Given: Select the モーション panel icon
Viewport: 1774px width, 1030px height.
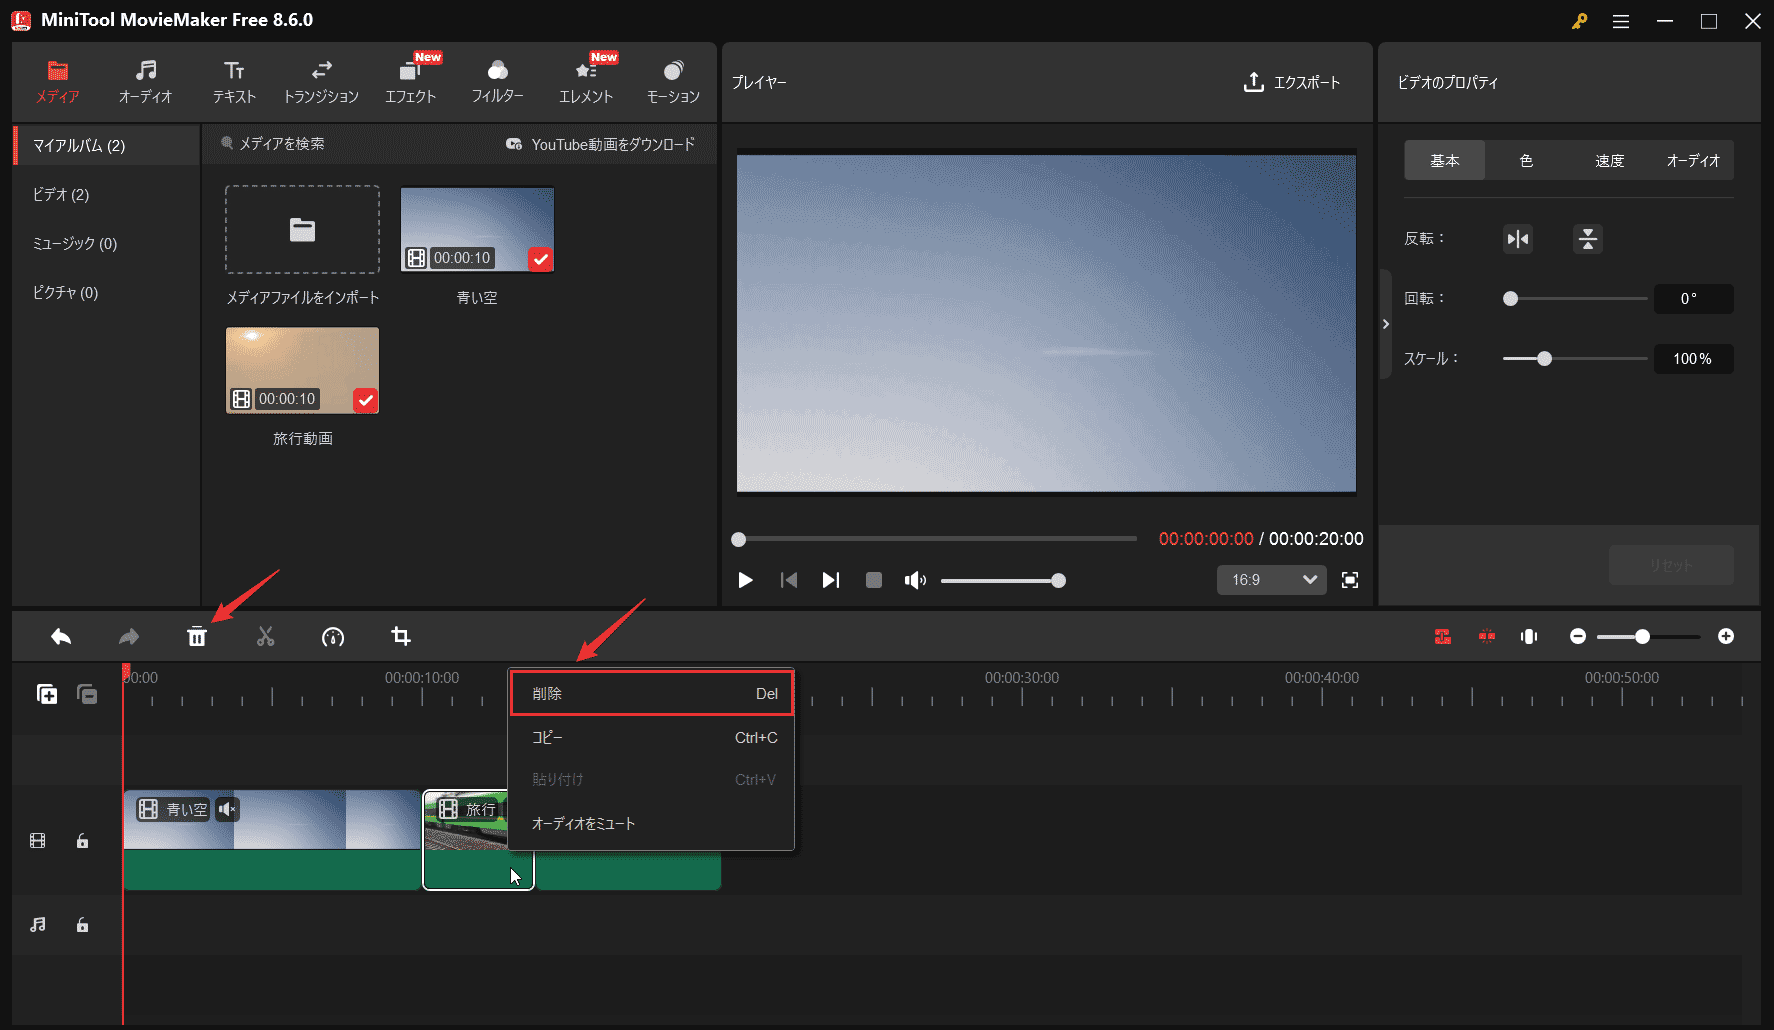Looking at the screenshot, I should (x=672, y=80).
